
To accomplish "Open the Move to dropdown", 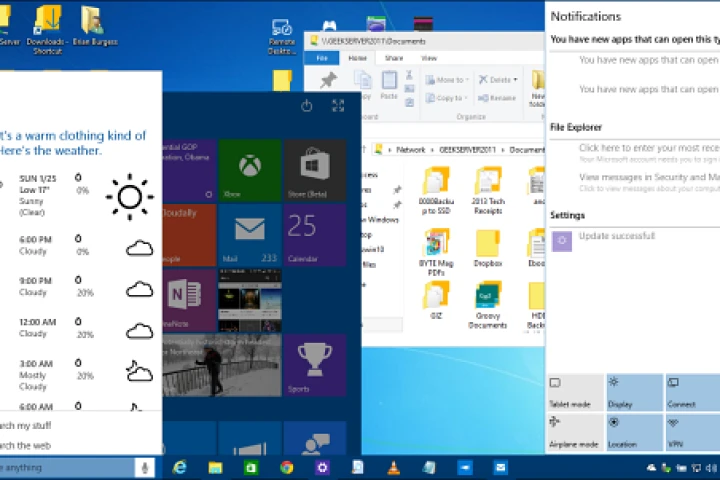I will point(447,80).
